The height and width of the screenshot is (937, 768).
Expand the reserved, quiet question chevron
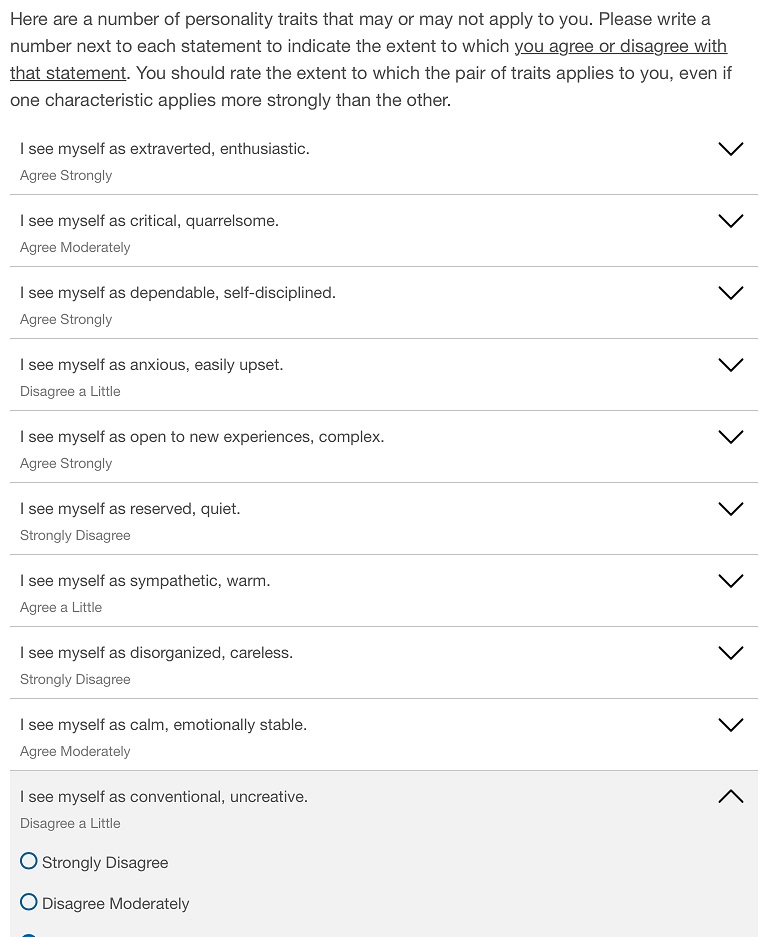pos(731,509)
